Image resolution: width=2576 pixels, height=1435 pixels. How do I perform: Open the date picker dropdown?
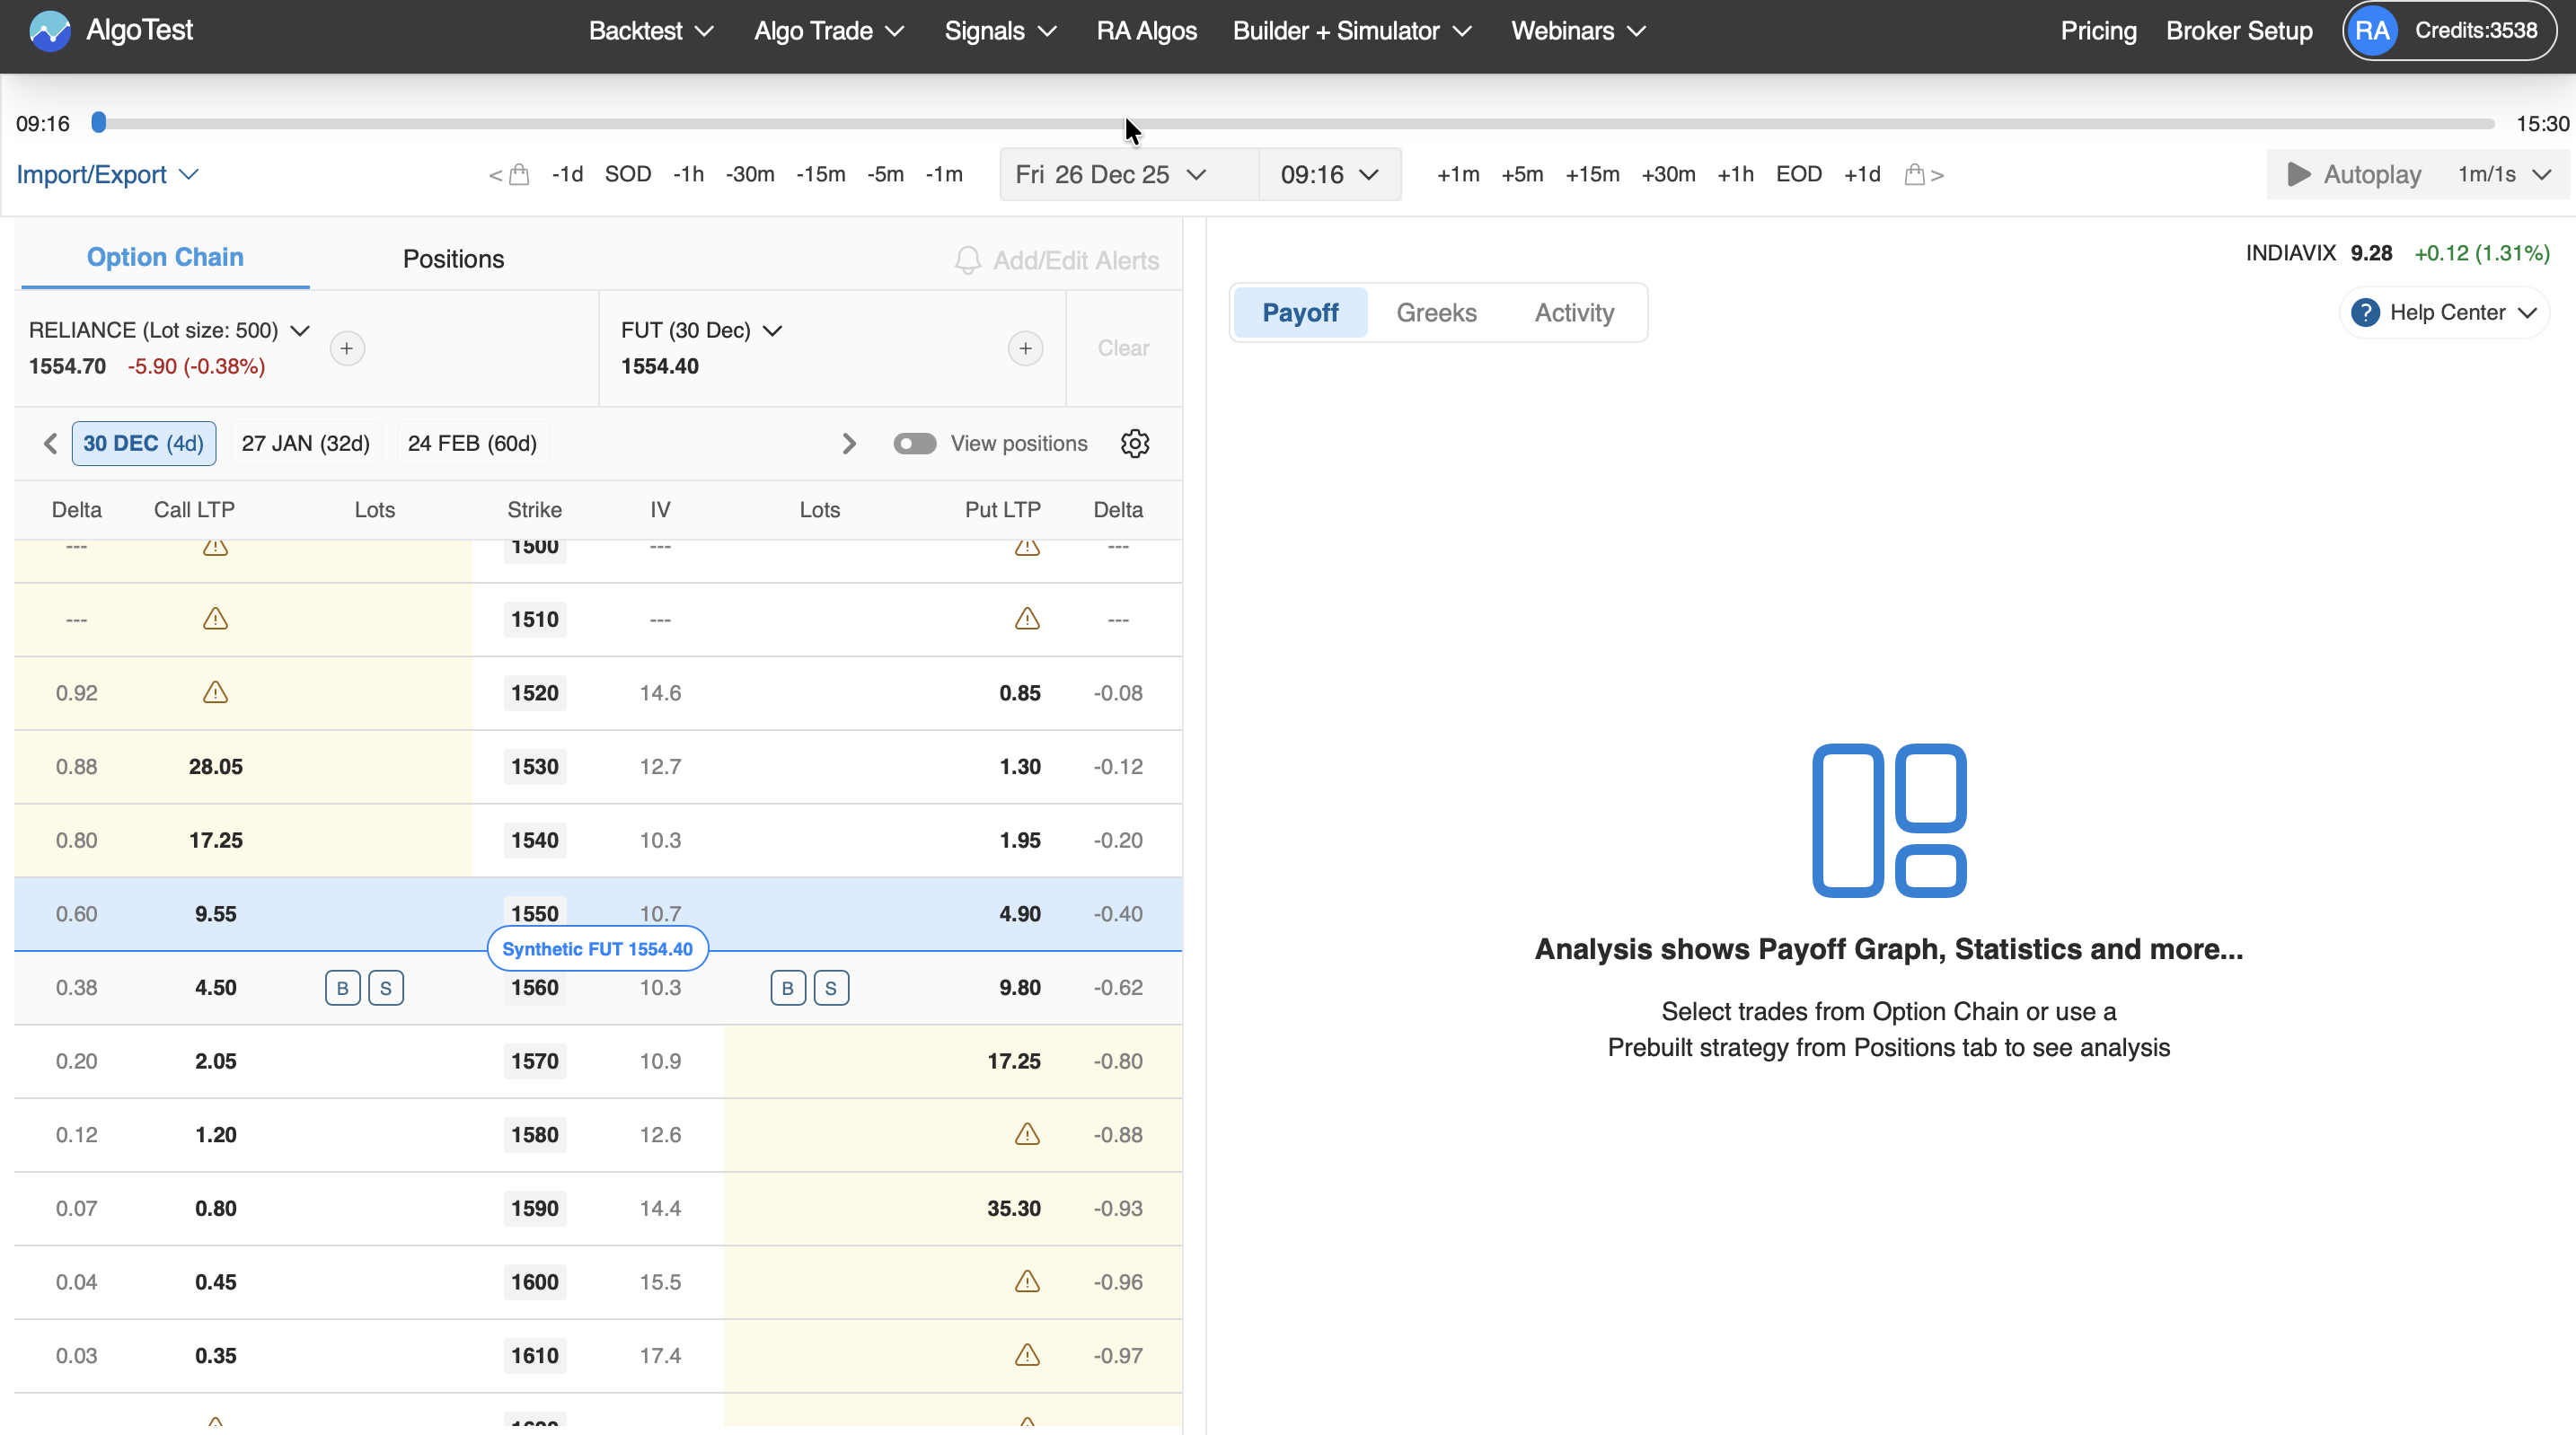pyautogui.click(x=1110, y=175)
